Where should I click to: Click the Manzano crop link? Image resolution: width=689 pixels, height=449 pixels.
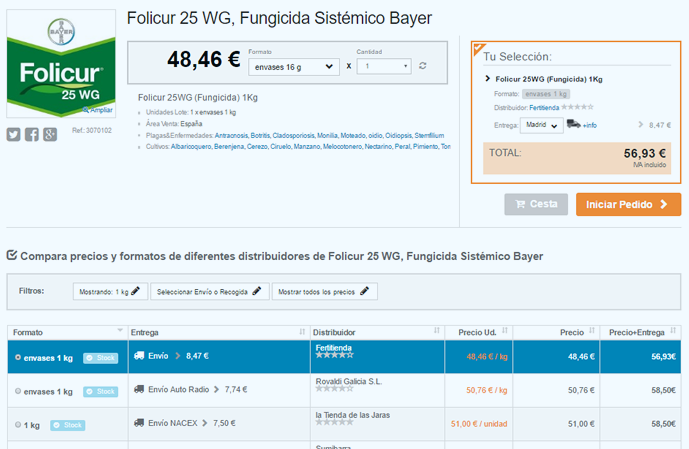click(307, 146)
